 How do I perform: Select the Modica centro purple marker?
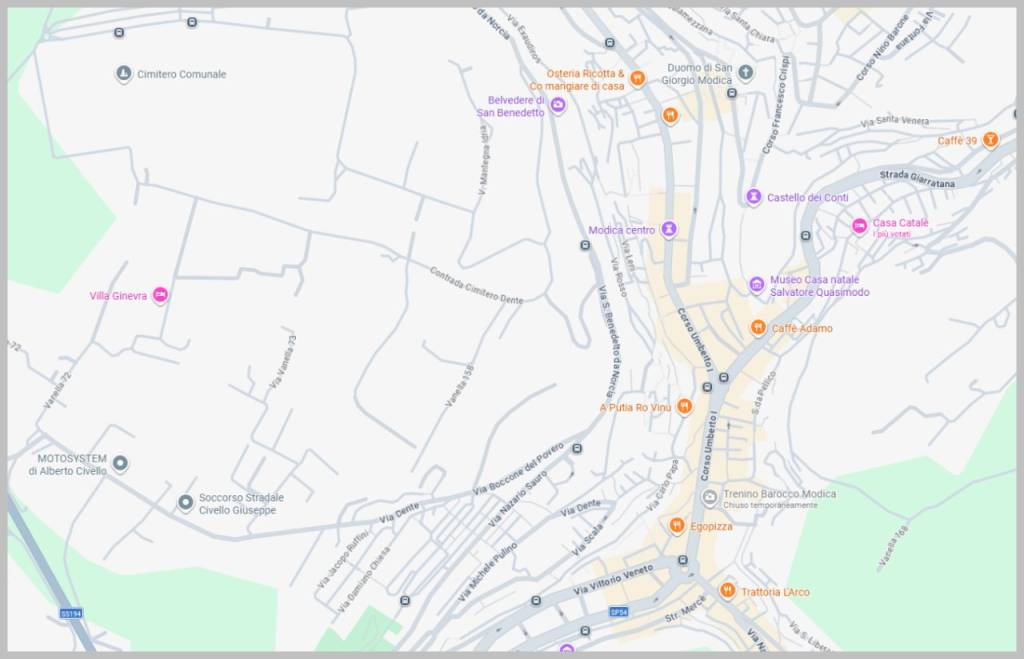pyautogui.click(x=669, y=230)
